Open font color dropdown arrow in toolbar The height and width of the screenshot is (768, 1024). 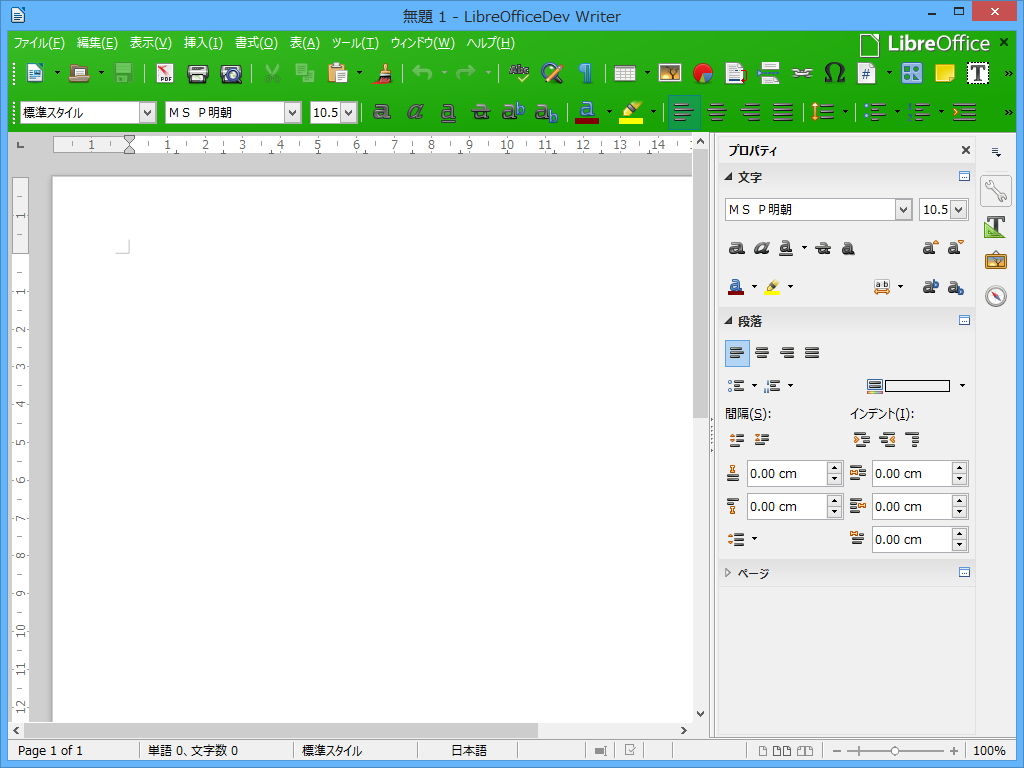609,112
